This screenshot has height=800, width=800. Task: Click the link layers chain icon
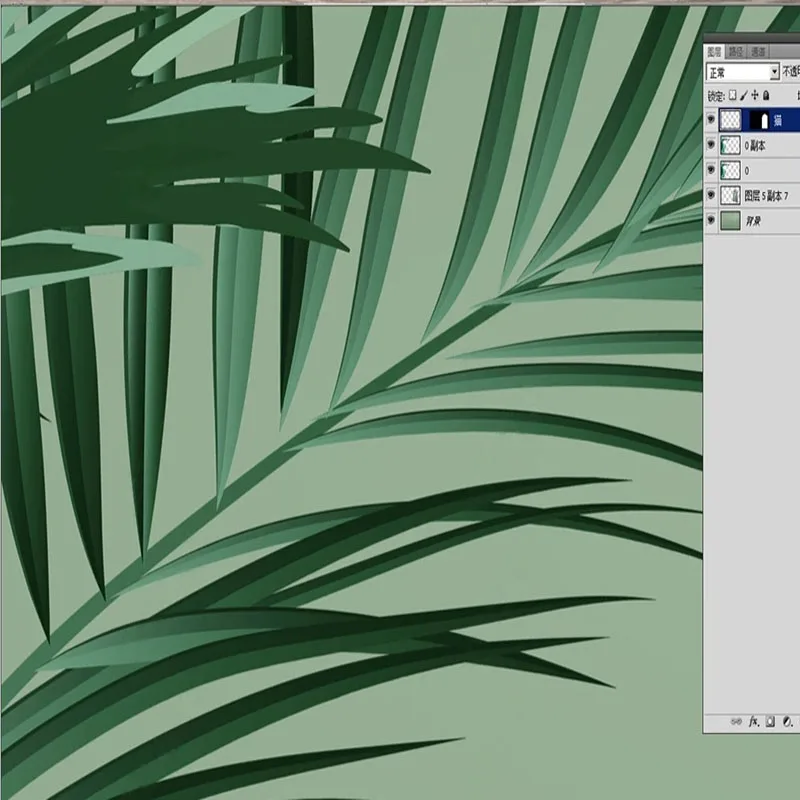click(736, 721)
